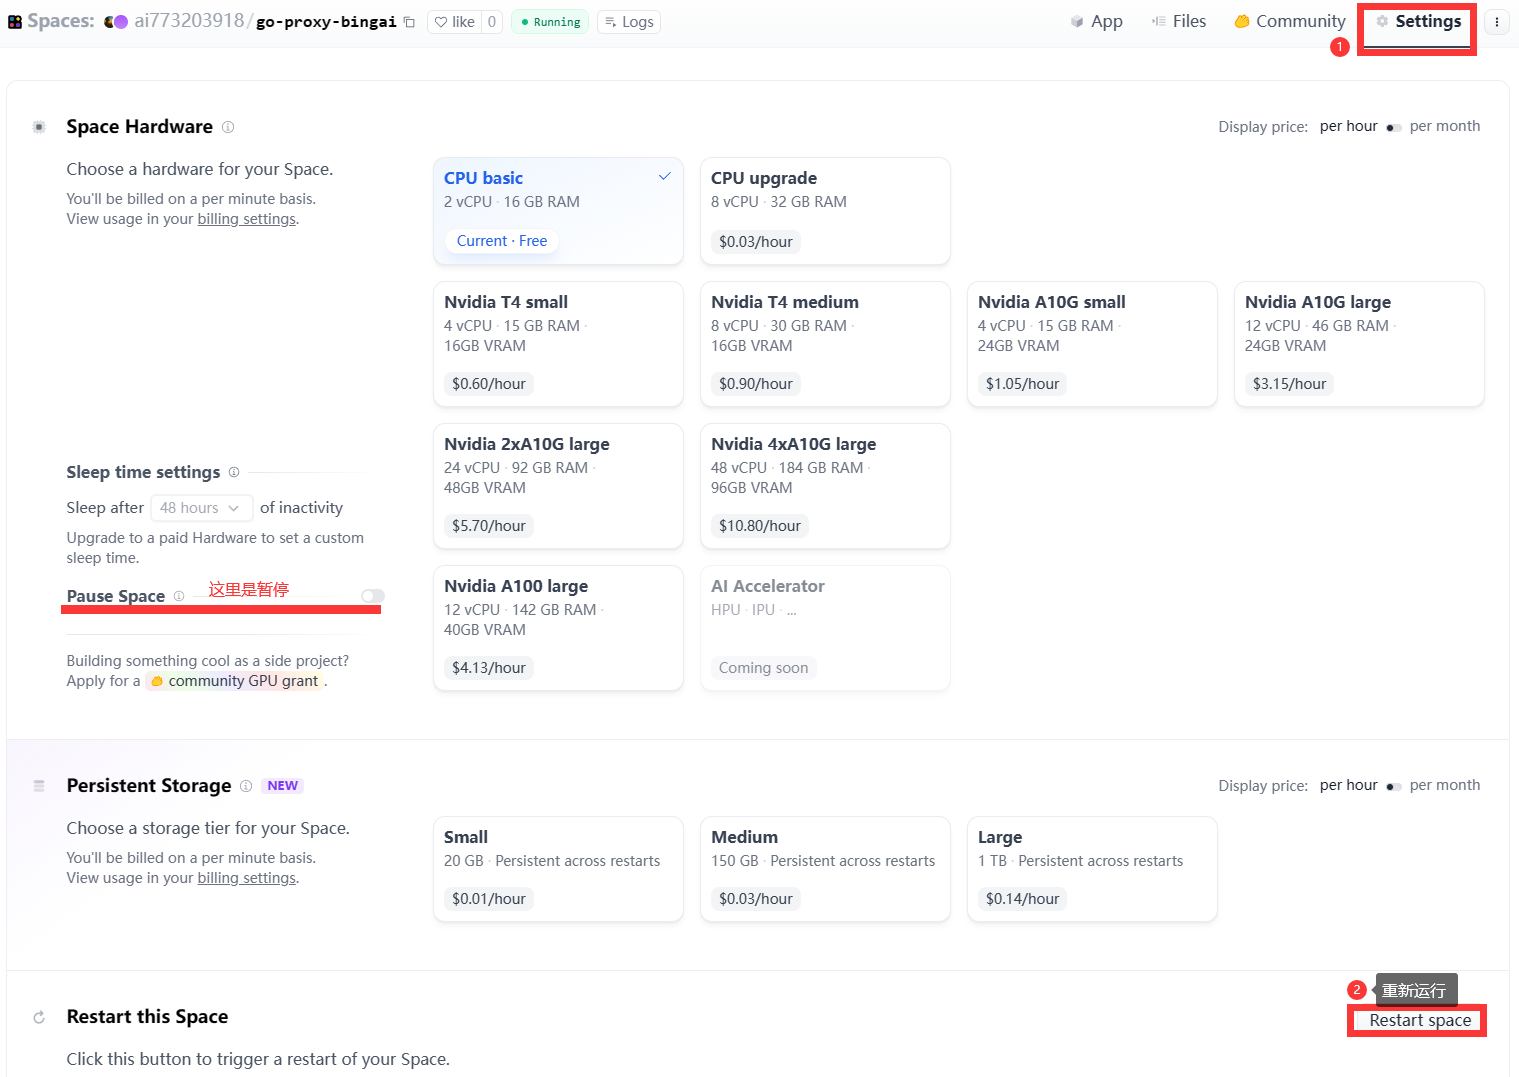
Task: Pick the Nvidia A10G large hardware
Action: click(1359, 344)
